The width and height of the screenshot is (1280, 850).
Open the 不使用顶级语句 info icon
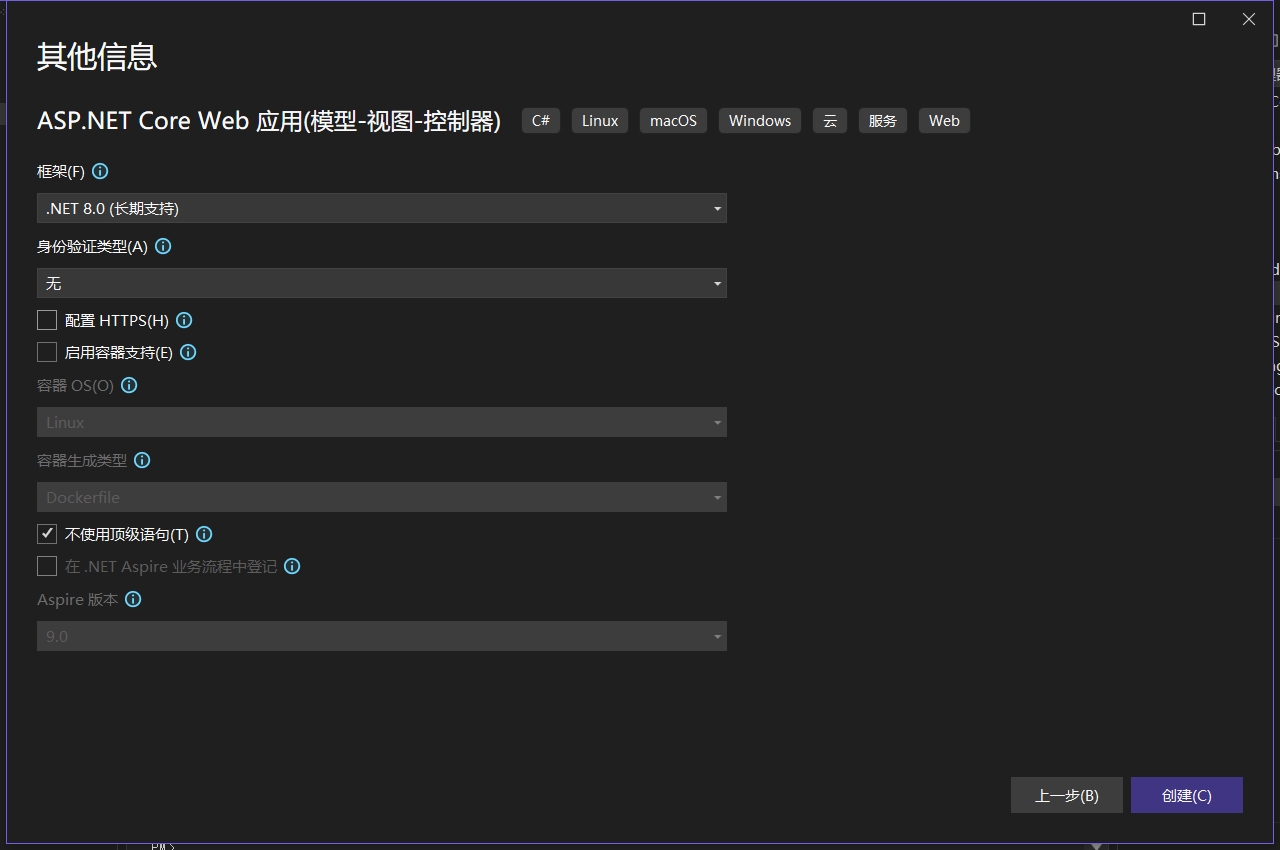click(x=203, y=534)
